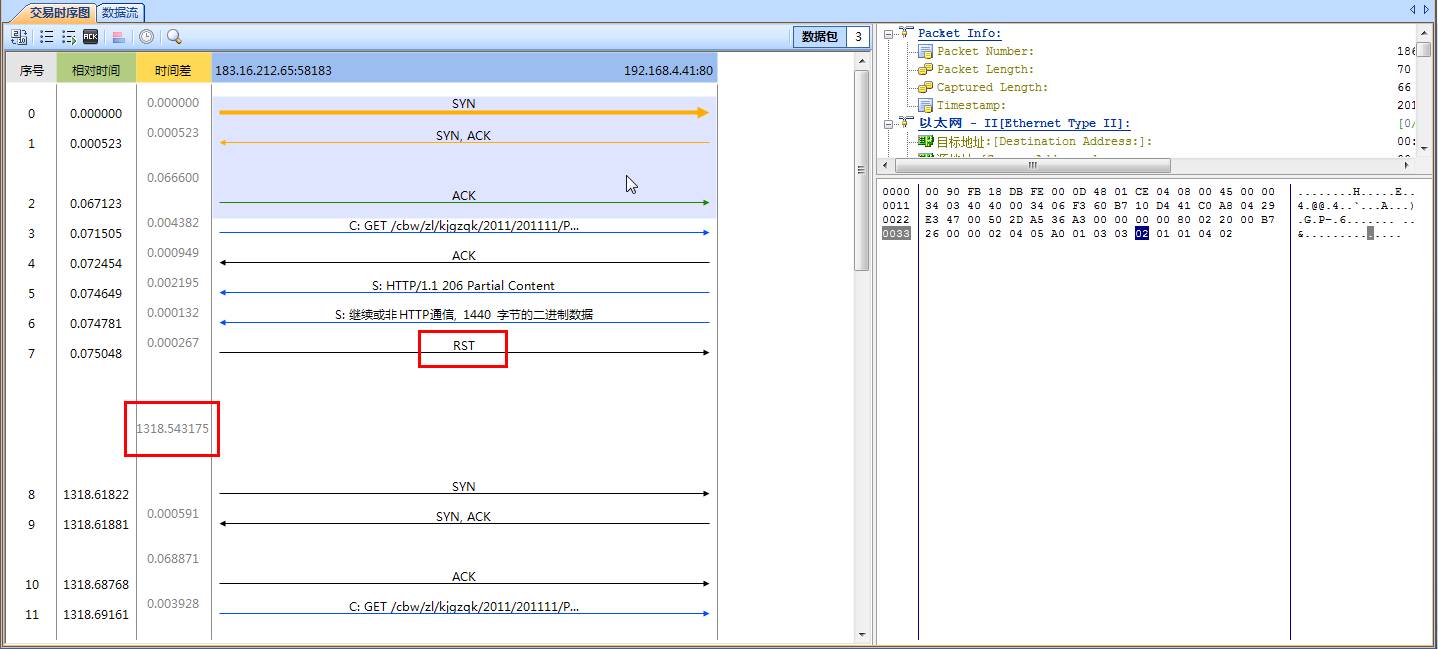The width and height of the screenshot is (1438, 649).
Task: Switch to the 数据流 tab
Action: [120, 13]
